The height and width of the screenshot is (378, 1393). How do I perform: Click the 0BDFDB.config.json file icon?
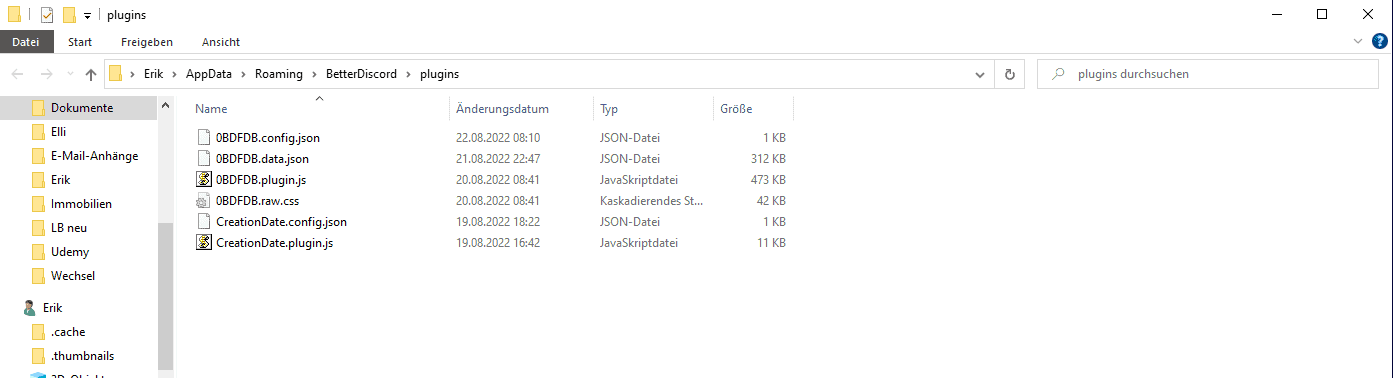[204, 138]
